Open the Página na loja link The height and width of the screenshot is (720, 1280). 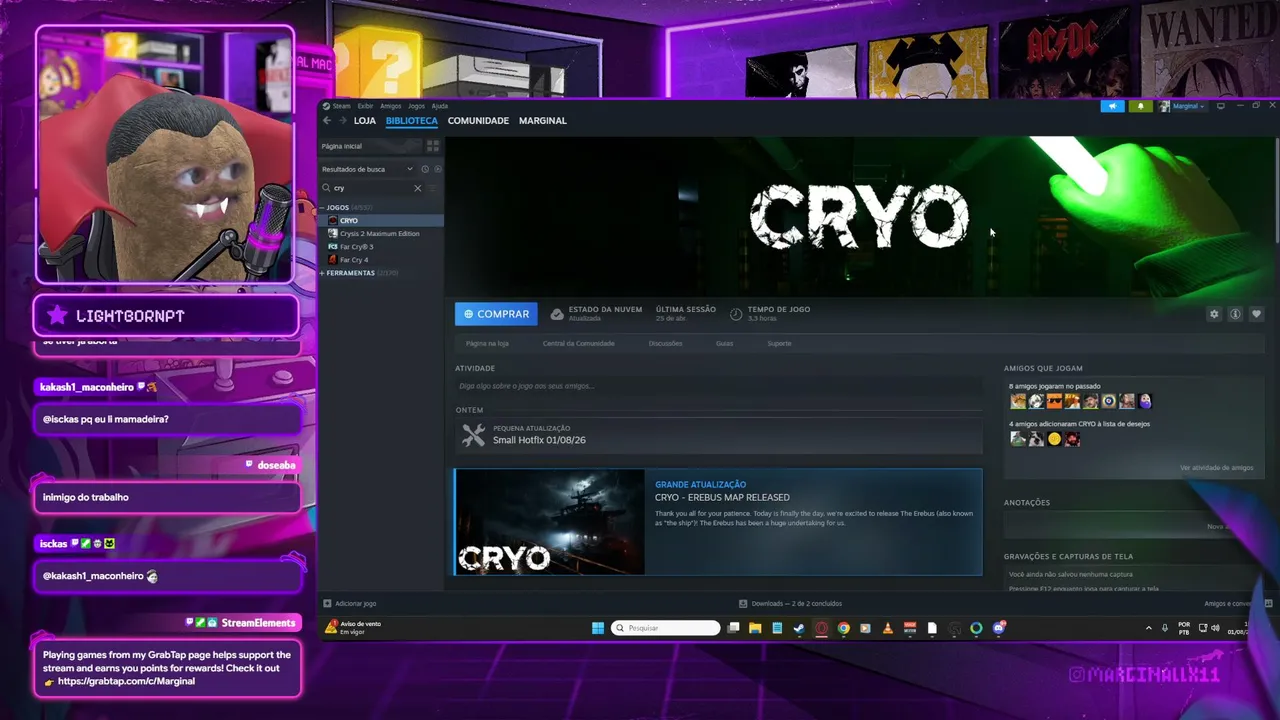click(x=487, y=343)
